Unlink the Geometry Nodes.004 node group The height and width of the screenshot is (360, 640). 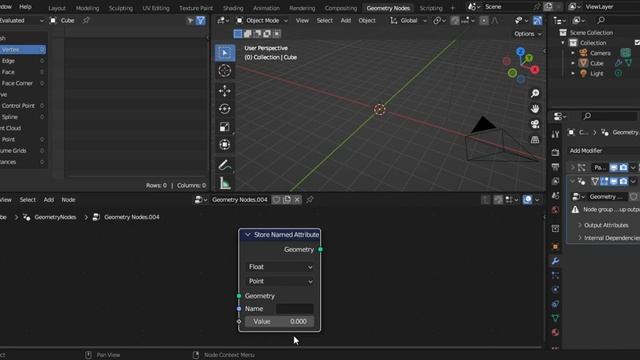point(297,200)
